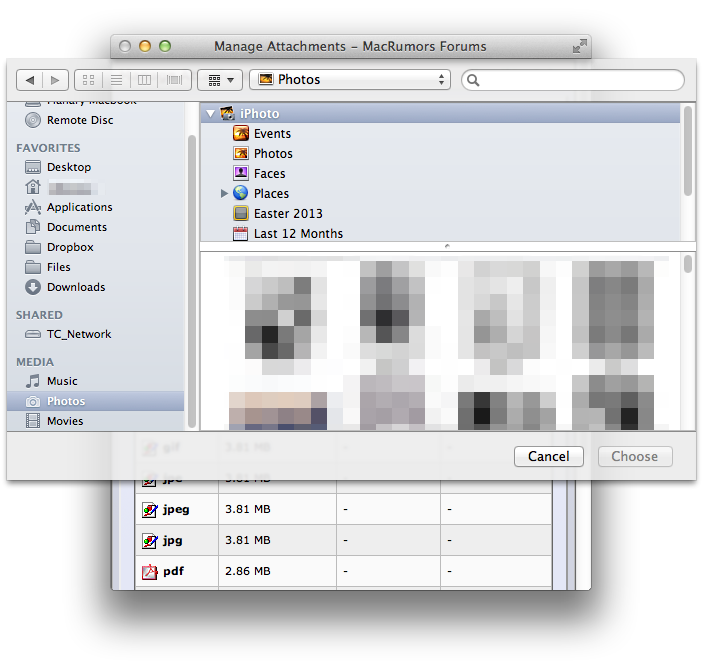Click the pane splitter handle
Image resolution: width=703 pixels, height=669 pixels.
447,246
